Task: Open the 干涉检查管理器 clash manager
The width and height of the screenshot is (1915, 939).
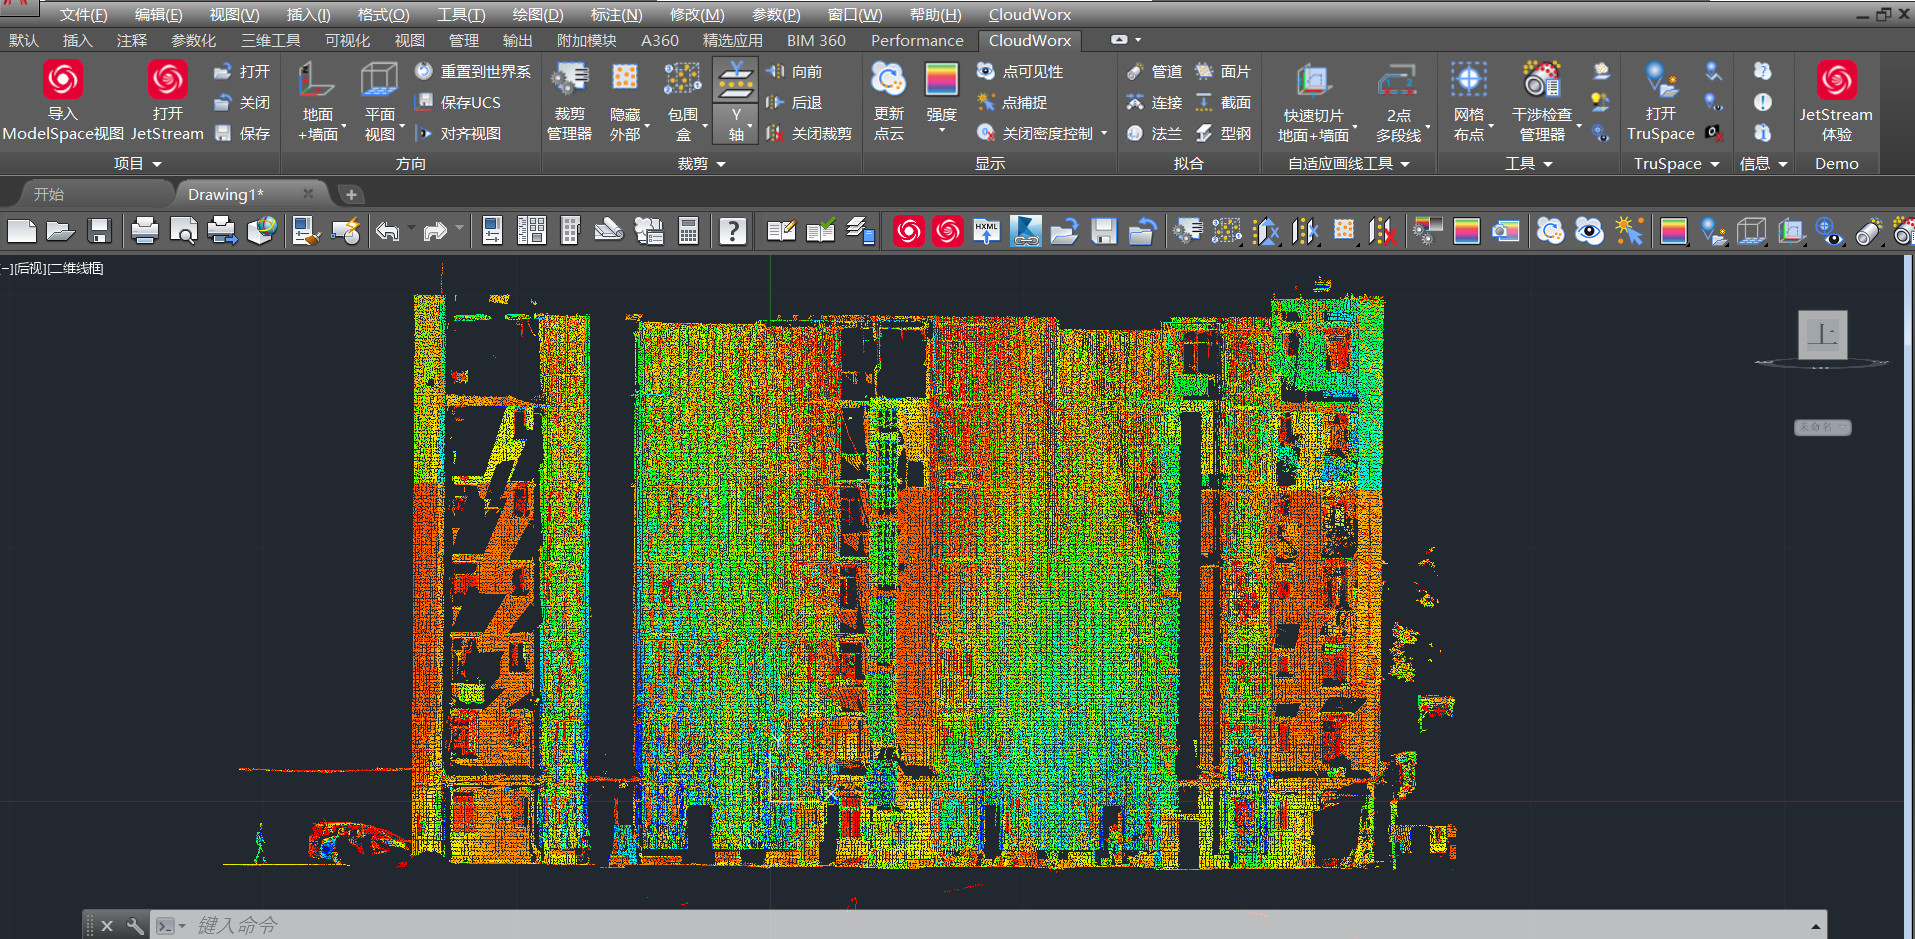Action: 1541,102
